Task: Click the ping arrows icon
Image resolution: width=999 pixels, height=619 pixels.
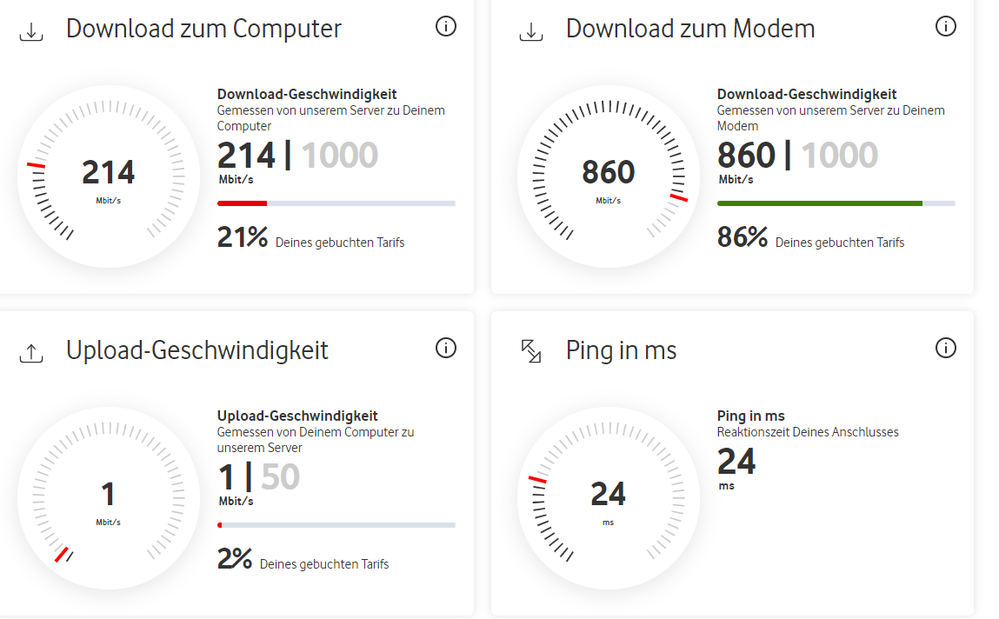Action: click(x=531, y=351)
